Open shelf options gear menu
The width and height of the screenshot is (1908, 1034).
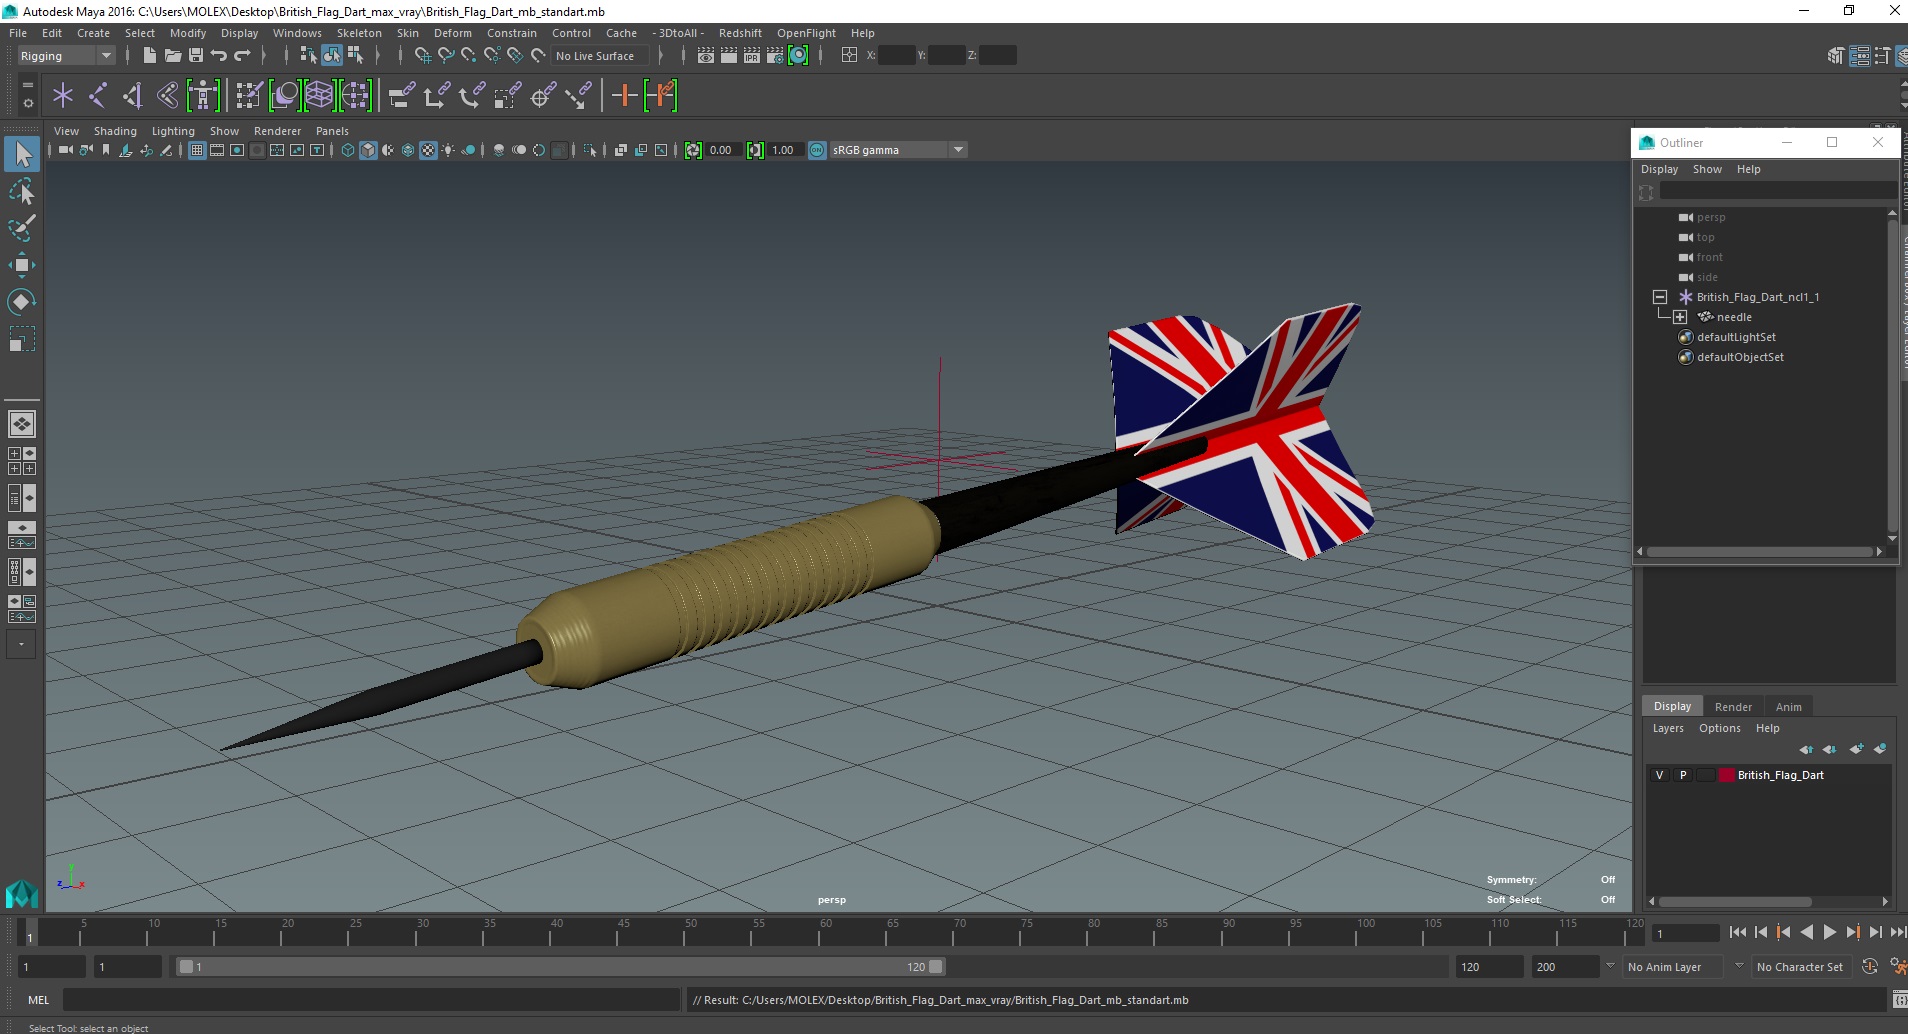click(x=28, y=103)
